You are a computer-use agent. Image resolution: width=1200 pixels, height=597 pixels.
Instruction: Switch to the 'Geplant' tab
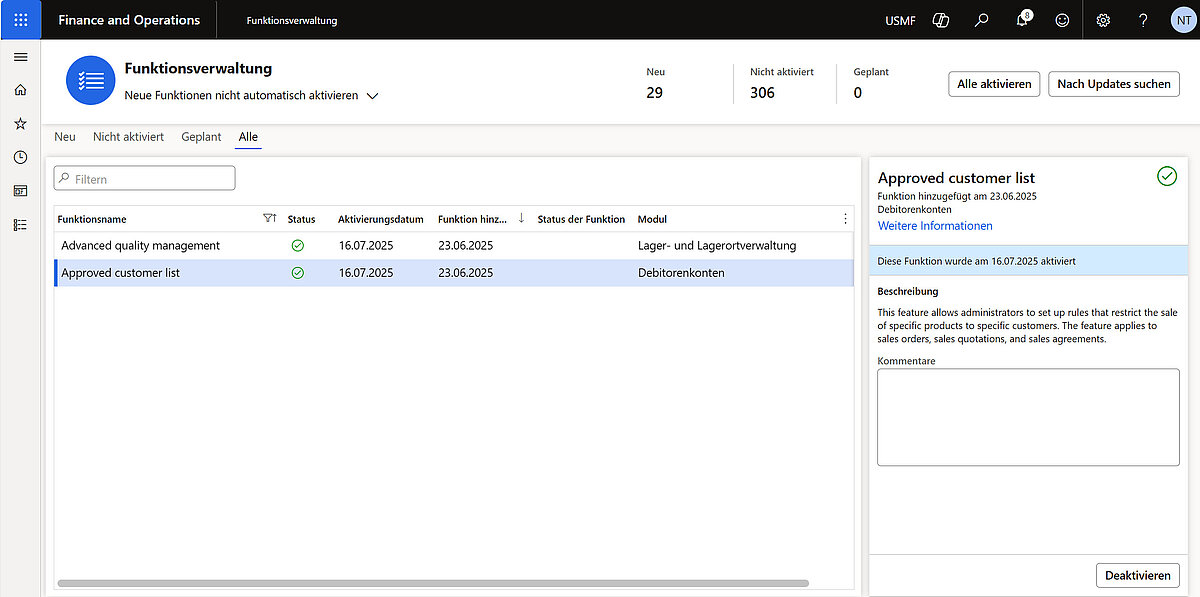tap(201, 137)
